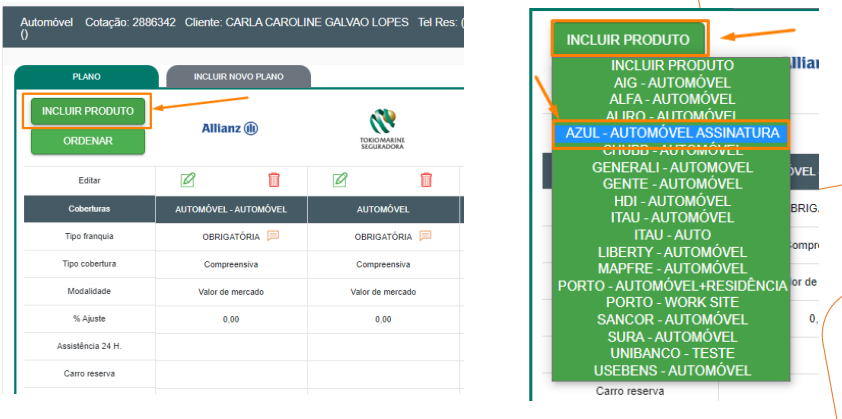The height and width of the screenshot is (419, 842).
Task: Open the INCLUIR NOVO PLANO tab
Action: pyautogui.click(x=238, y=77)
